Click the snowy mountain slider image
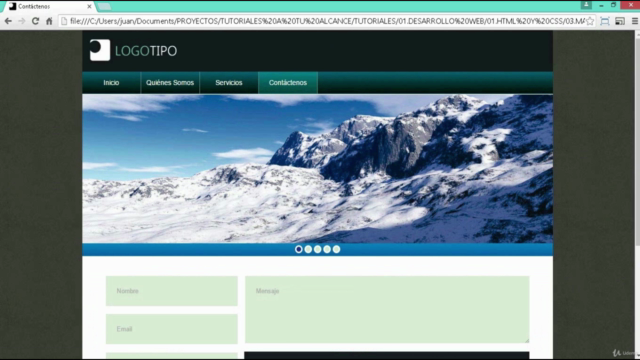Viewport: 640px width, 360px height. (x=318, y=169)
